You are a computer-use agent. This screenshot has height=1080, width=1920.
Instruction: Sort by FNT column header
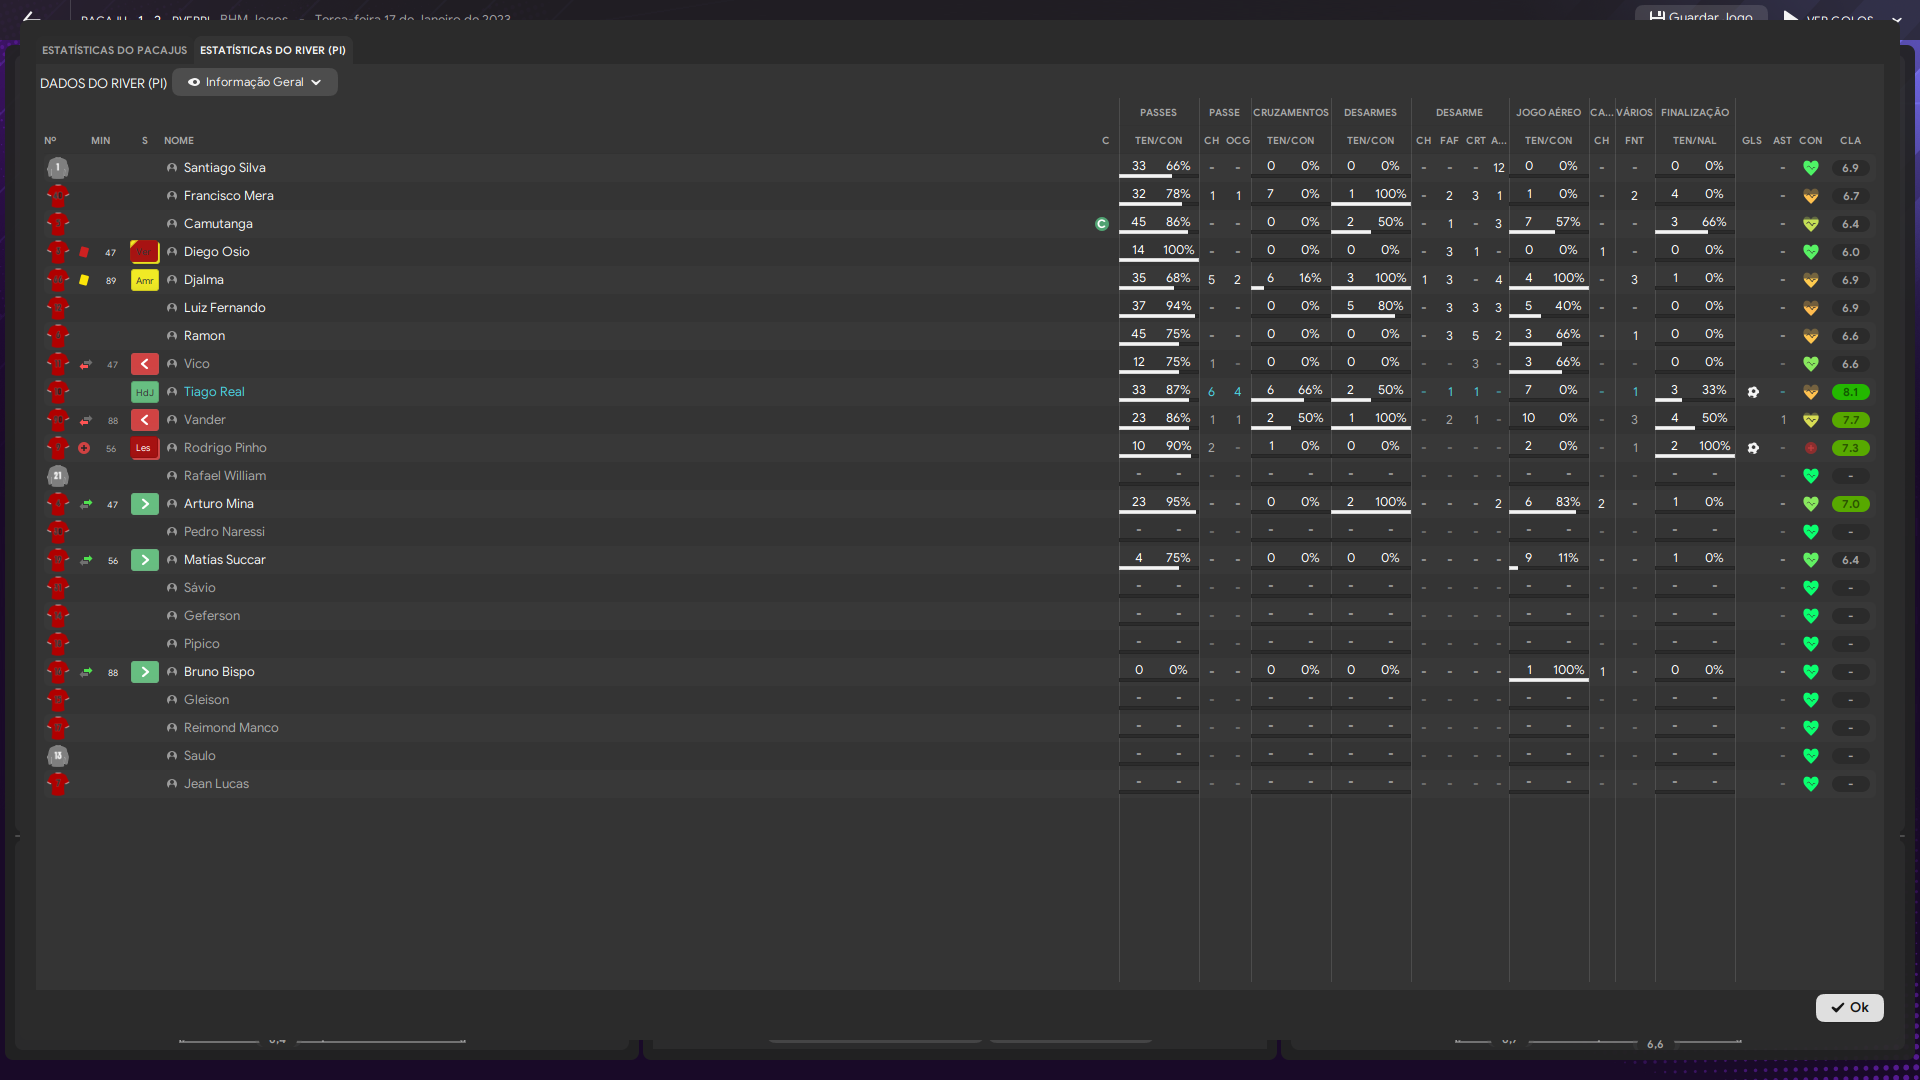(x=1635, y=141)
